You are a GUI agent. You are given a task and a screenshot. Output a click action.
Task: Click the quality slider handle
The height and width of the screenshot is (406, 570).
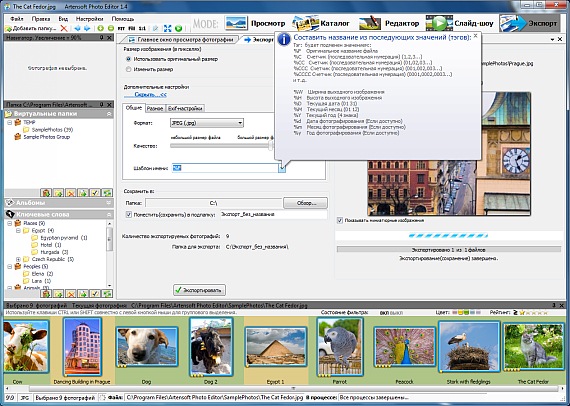tap(271, 146)
